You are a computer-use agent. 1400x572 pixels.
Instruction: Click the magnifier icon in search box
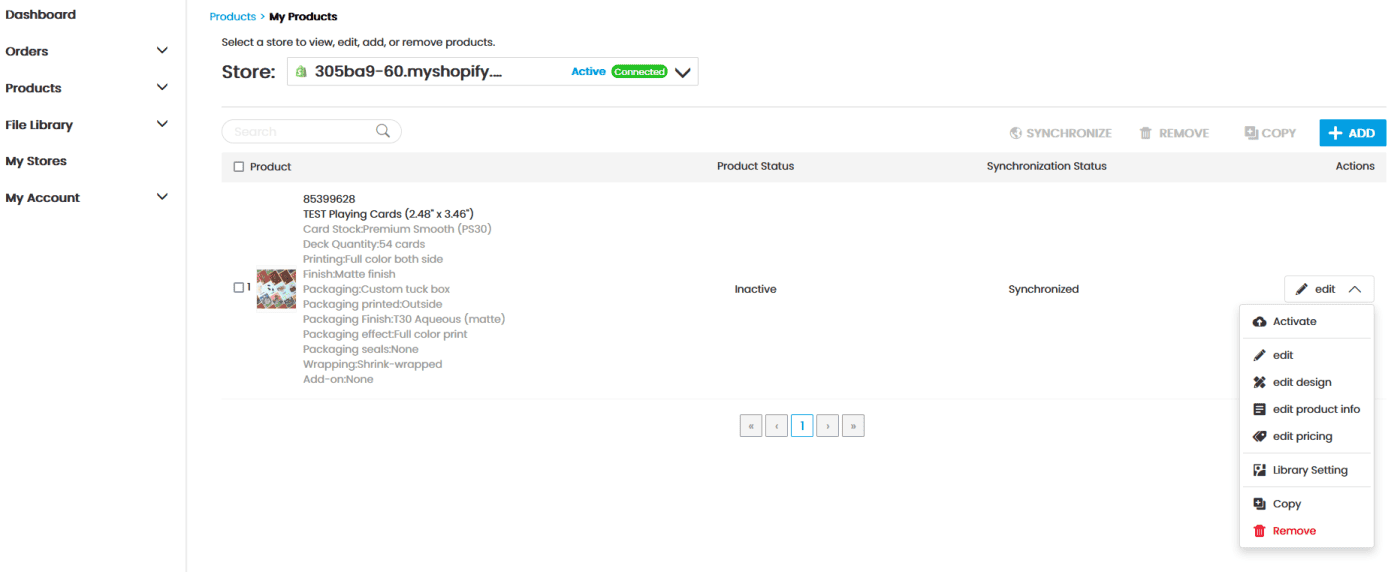[382, 131]
